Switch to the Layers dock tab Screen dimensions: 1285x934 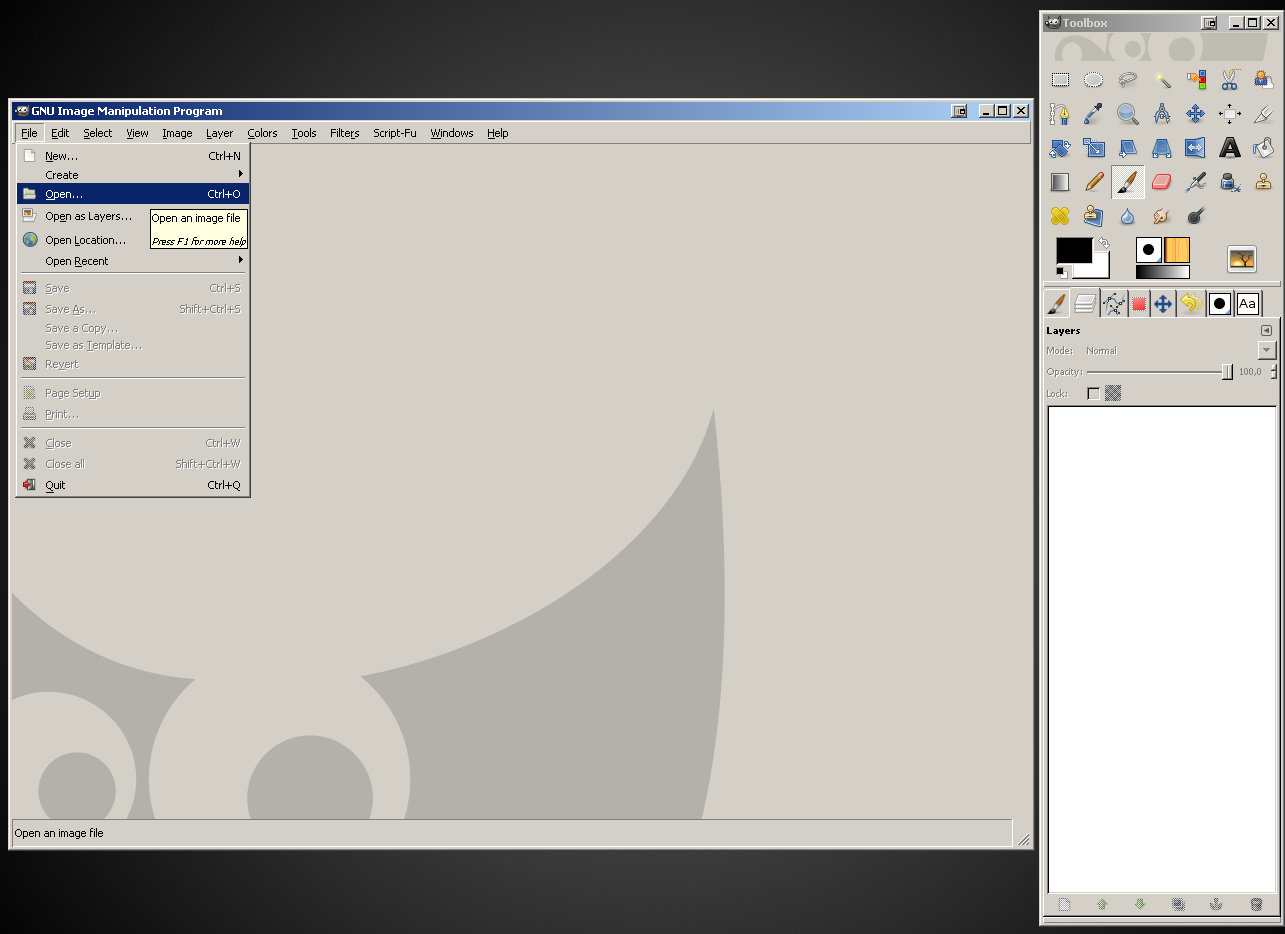[x=1084, y=304]
